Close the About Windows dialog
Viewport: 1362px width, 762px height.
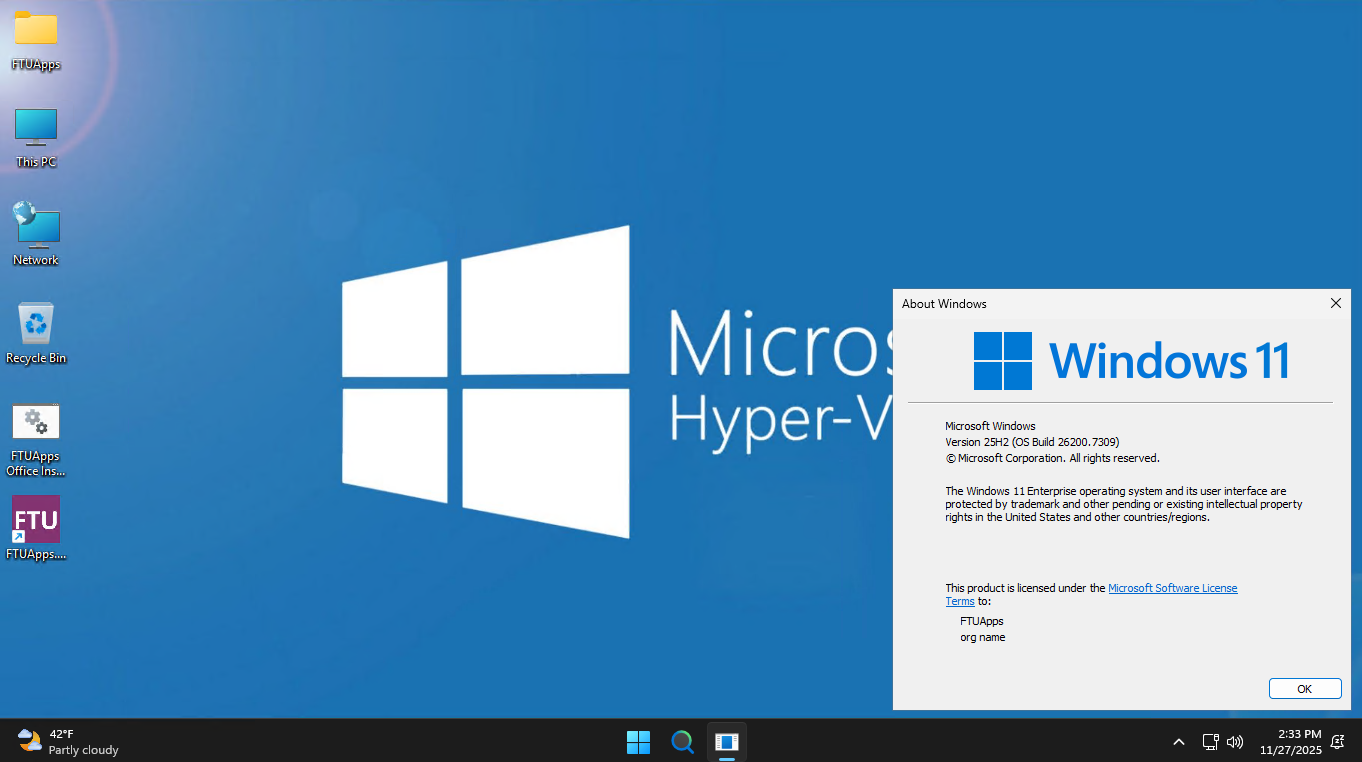(x=1335, y=303)
